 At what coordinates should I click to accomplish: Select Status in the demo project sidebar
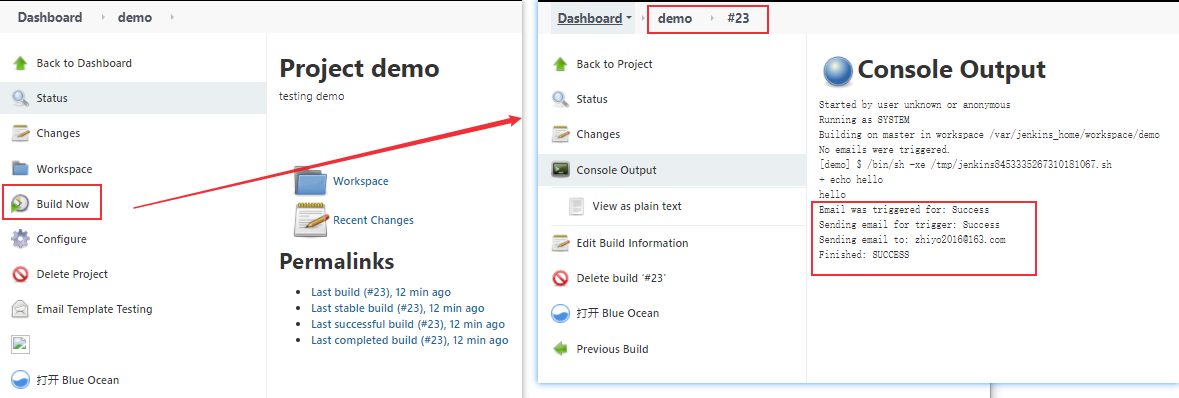click(52, 98)
